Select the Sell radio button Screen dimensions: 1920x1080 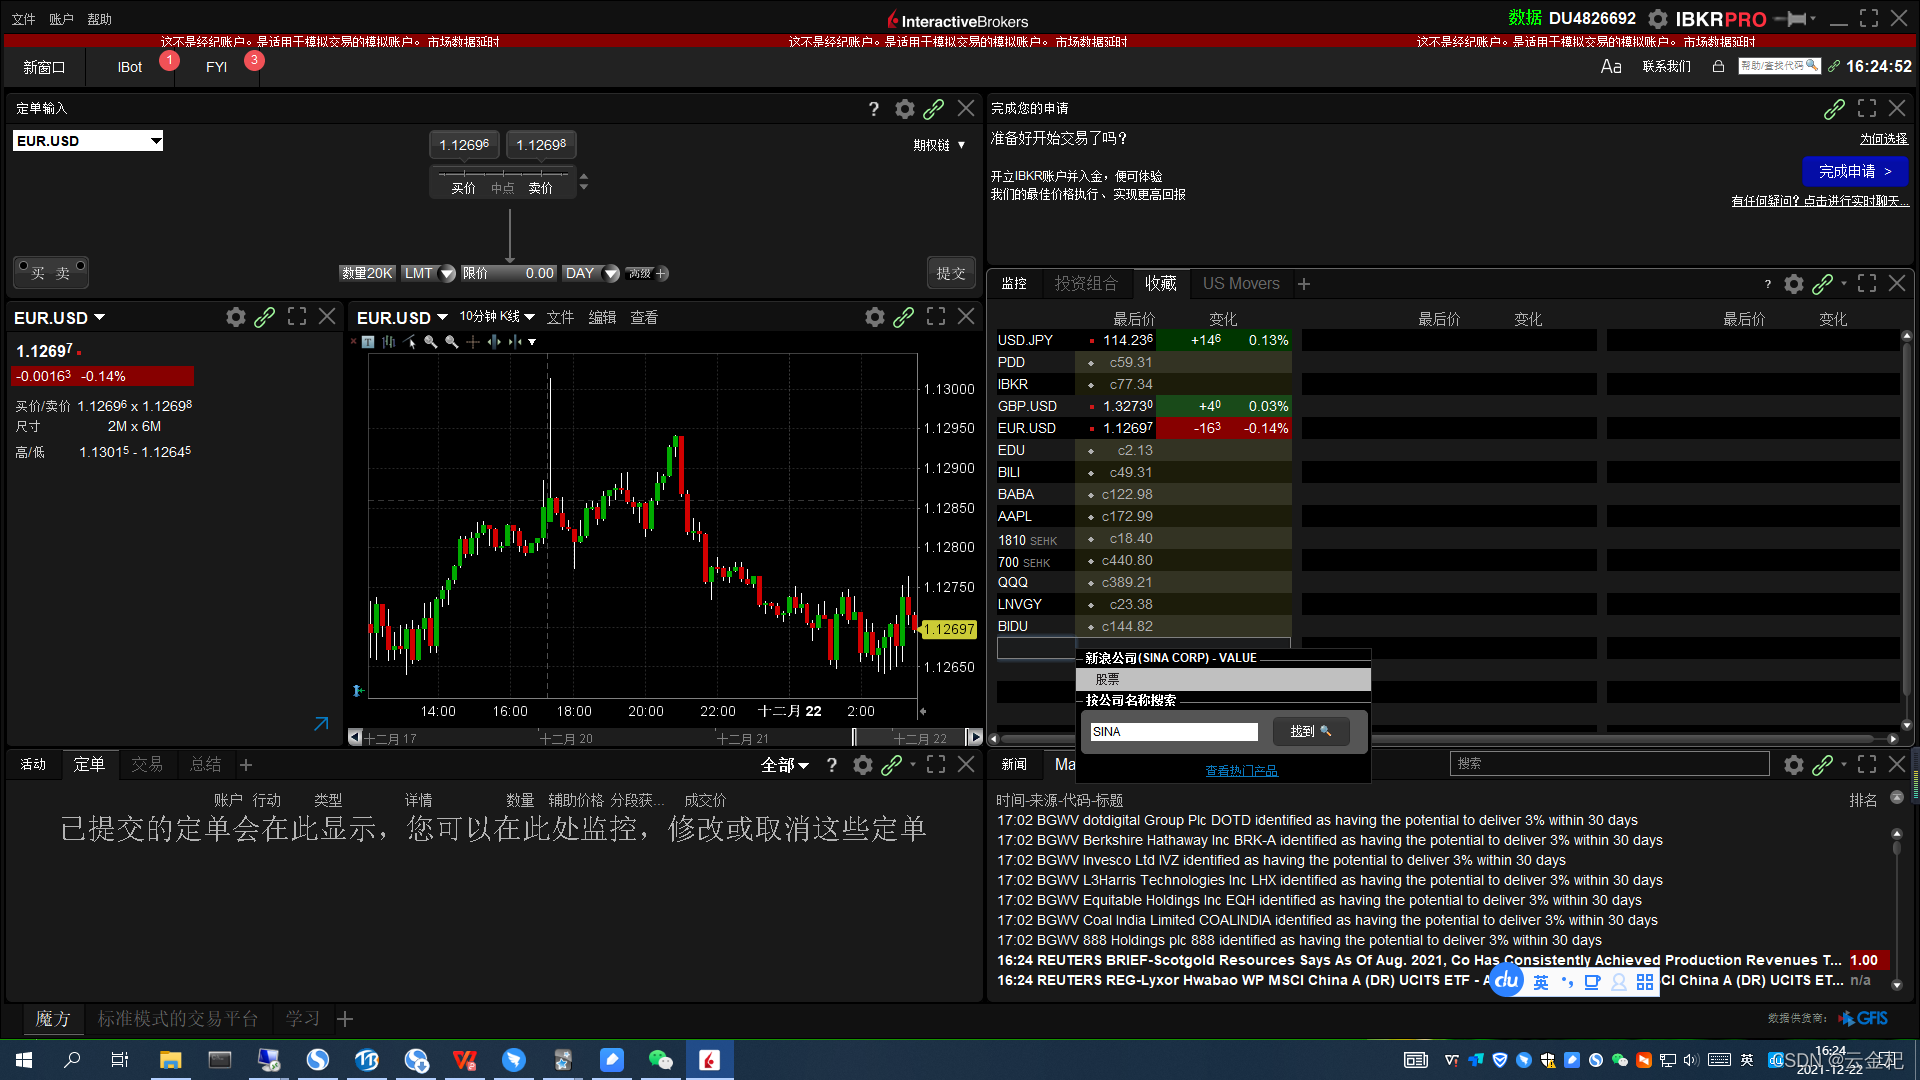pos(80,267)
